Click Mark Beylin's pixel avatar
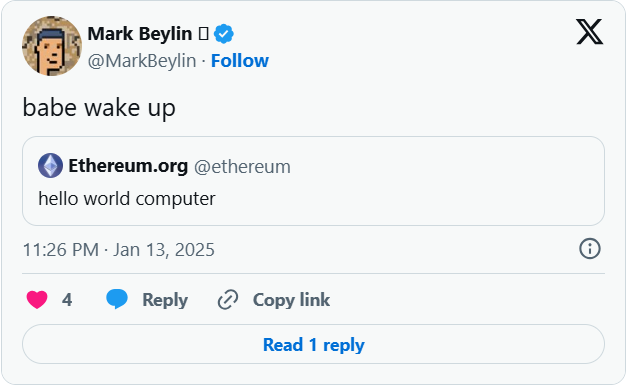This screenshot has width=626, height=386. 52,46
